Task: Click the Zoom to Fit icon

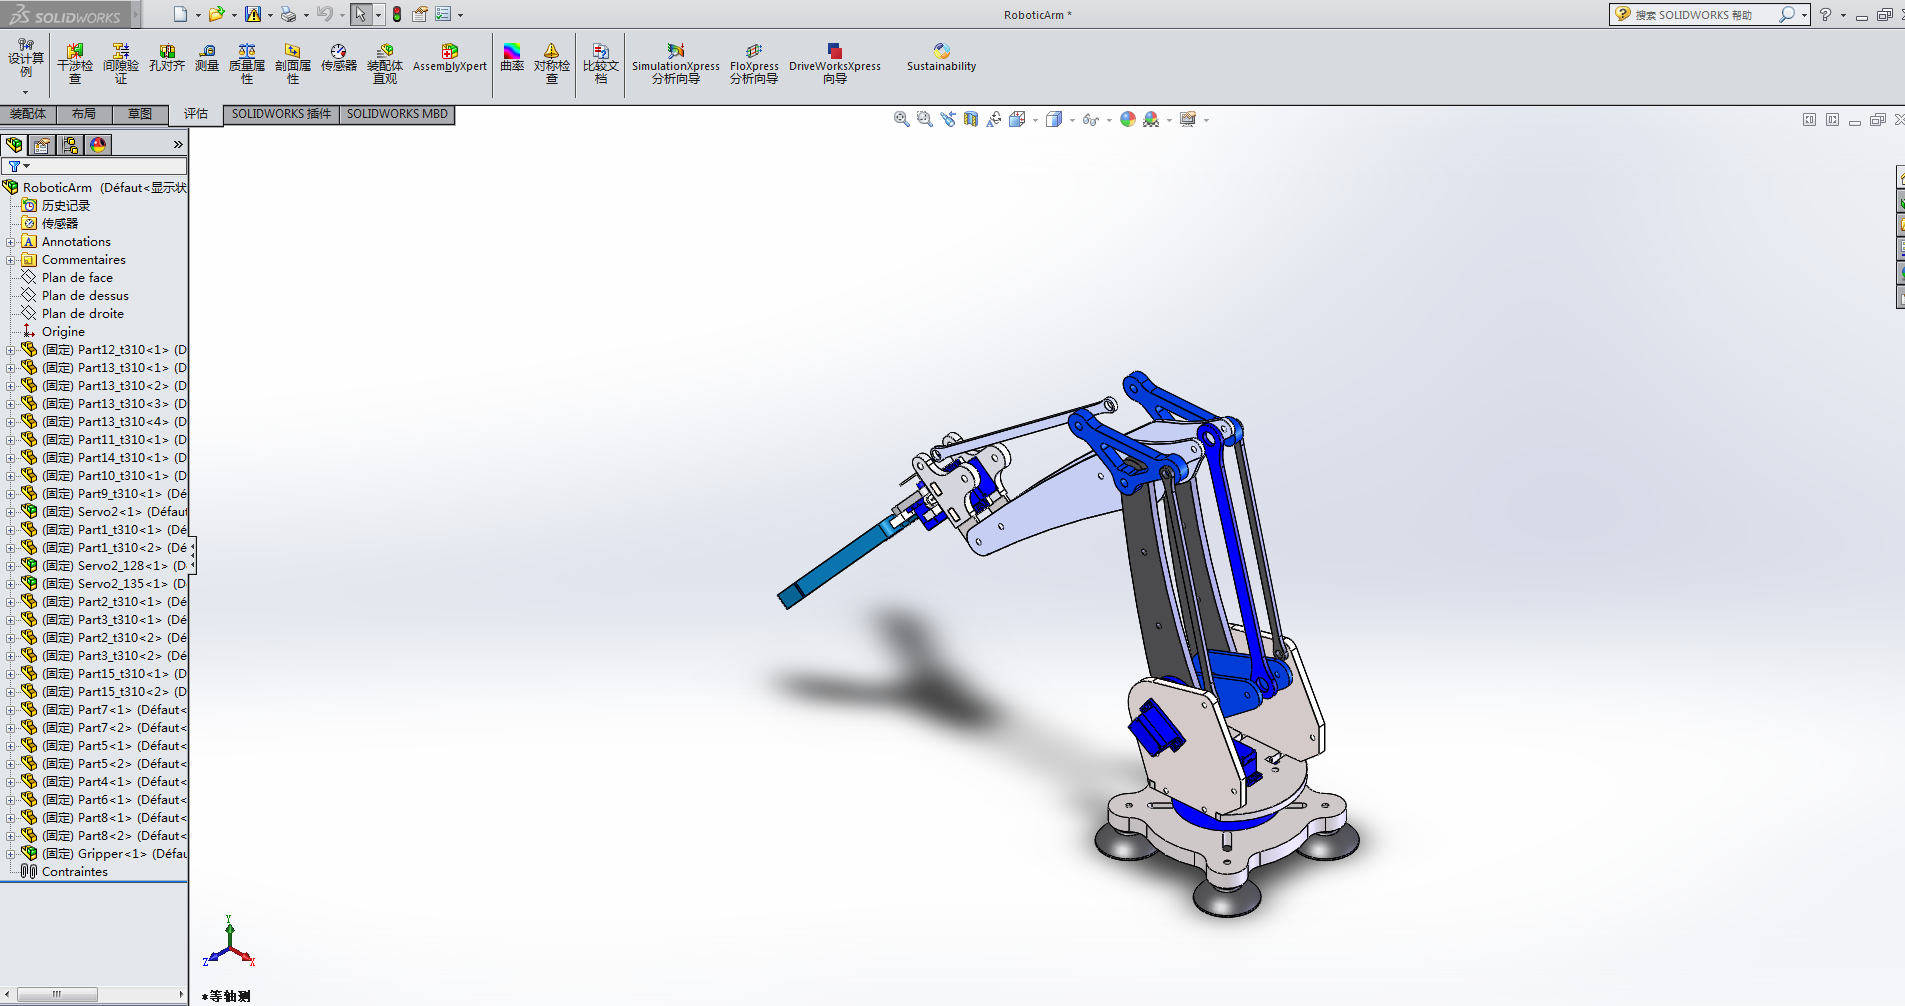Action: point(902,119)
